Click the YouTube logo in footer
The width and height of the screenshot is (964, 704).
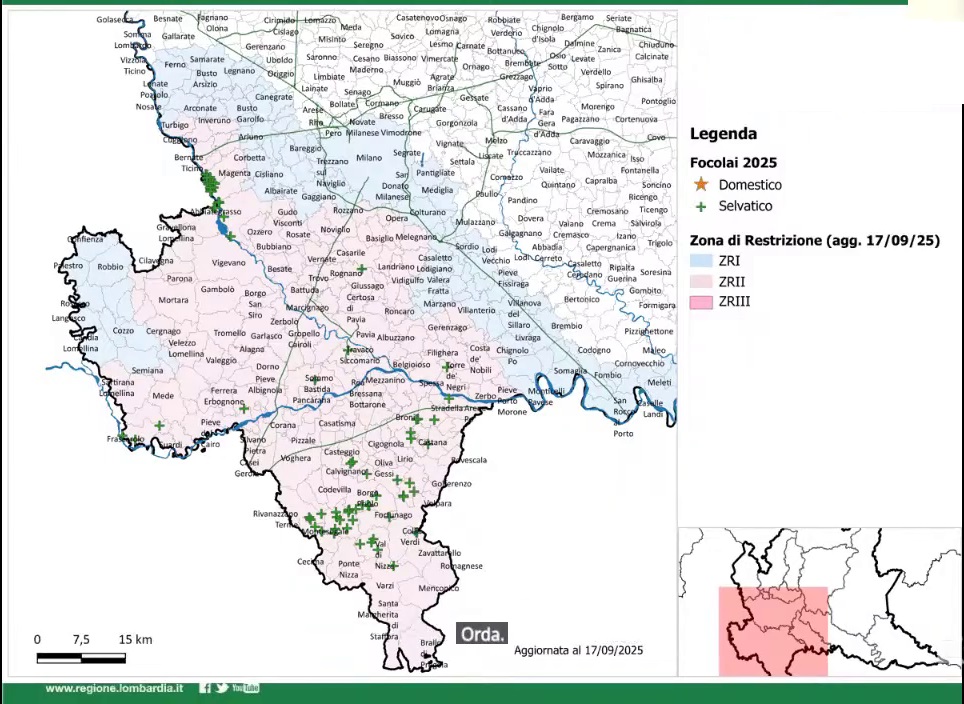(245, 688)
